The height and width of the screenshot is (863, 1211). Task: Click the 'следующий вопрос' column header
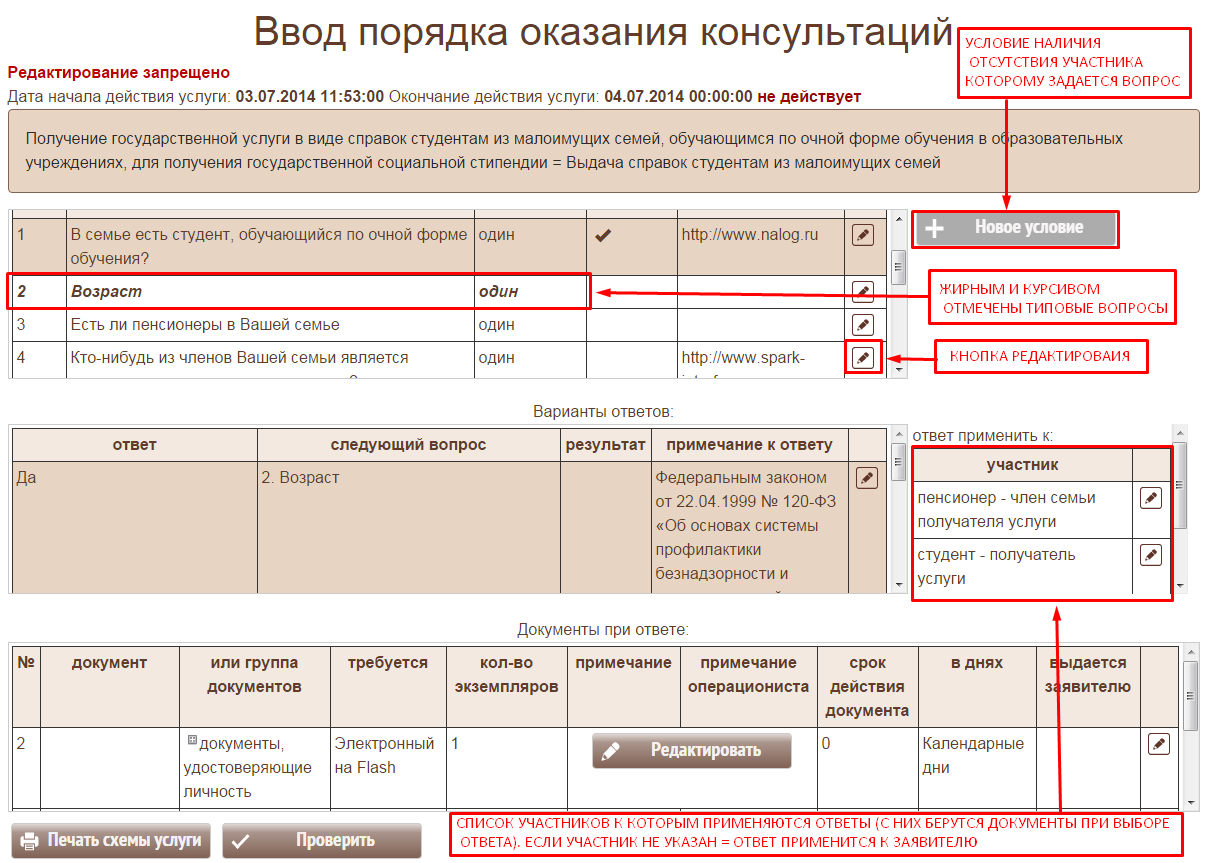pos(408,445)
